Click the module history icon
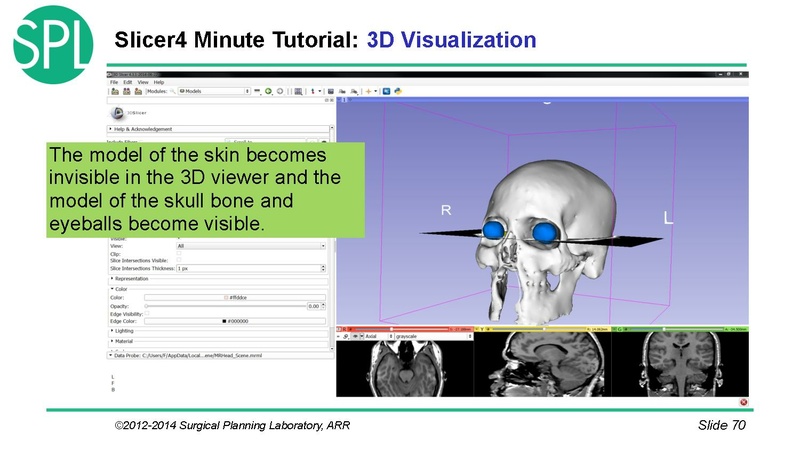The image size is (800, 450). (x=257, y=91)
